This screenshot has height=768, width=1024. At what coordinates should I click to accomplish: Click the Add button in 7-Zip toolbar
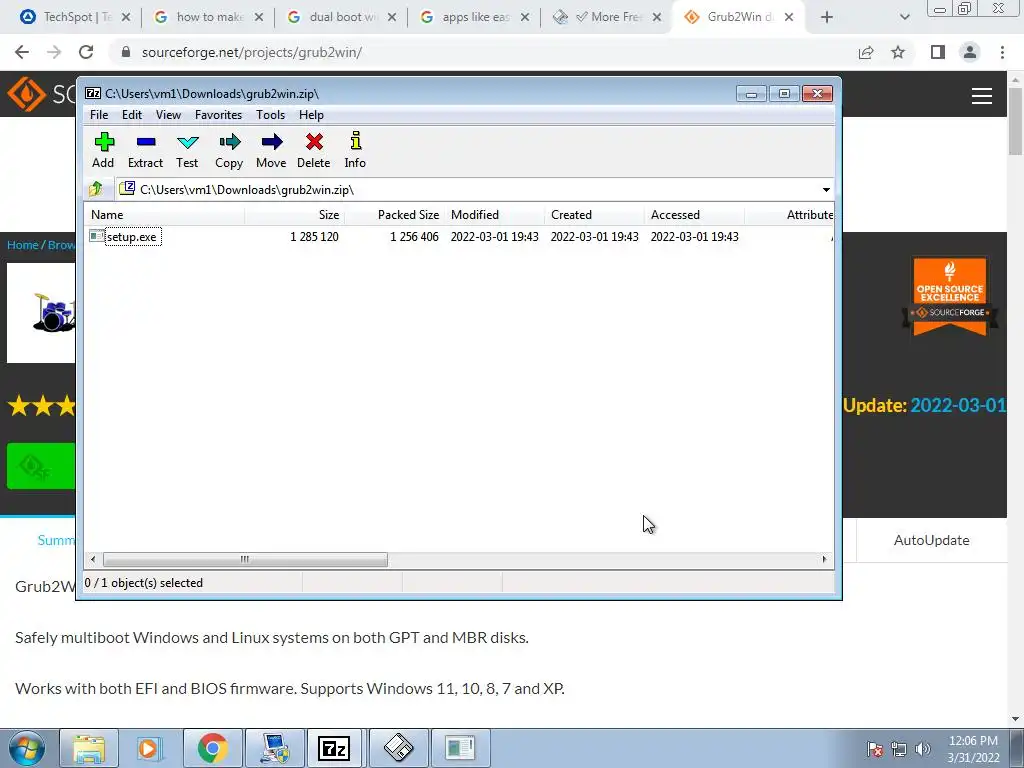coord(103,151)
